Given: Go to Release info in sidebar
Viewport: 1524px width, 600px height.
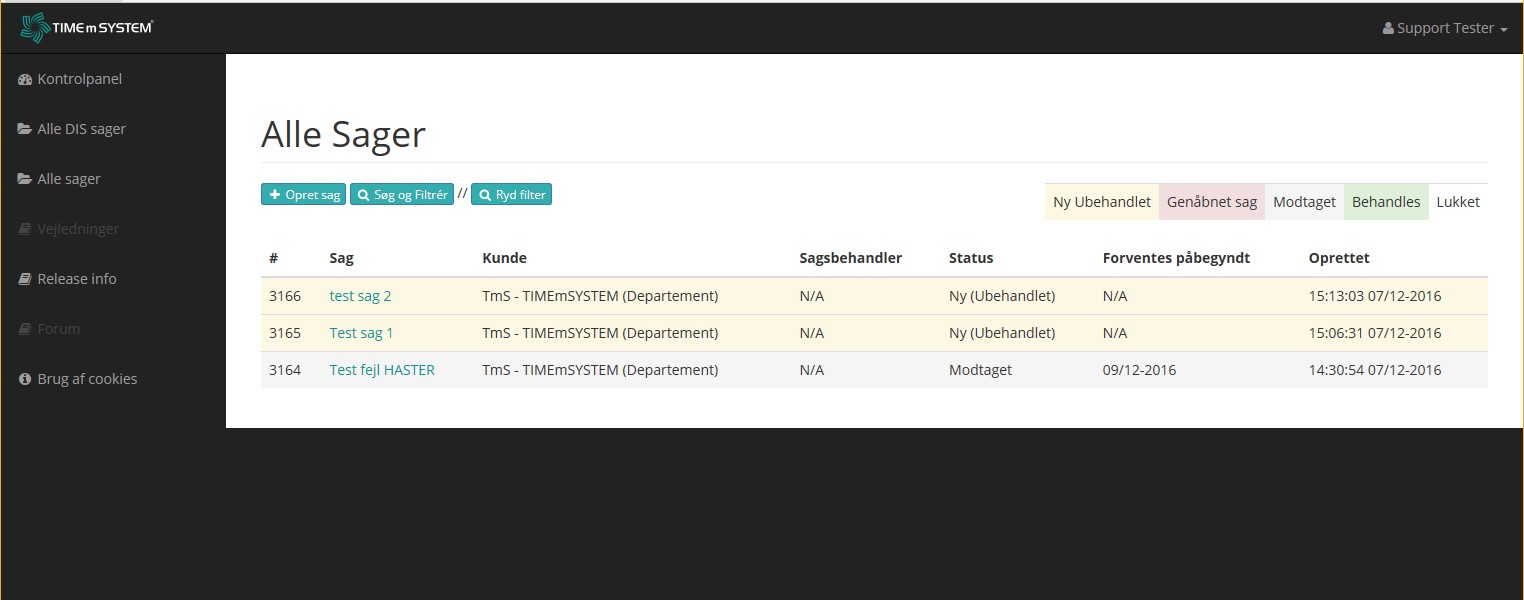Looking at the screenshot, I should pos(77,279).
